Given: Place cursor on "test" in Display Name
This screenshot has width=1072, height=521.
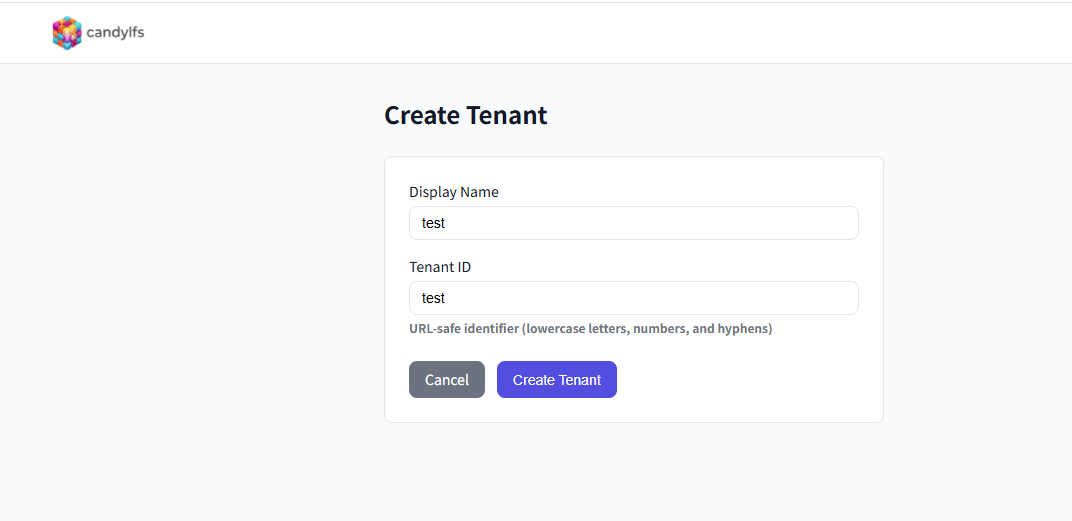Looking at the screenshot, I should [x=433, y=223].
